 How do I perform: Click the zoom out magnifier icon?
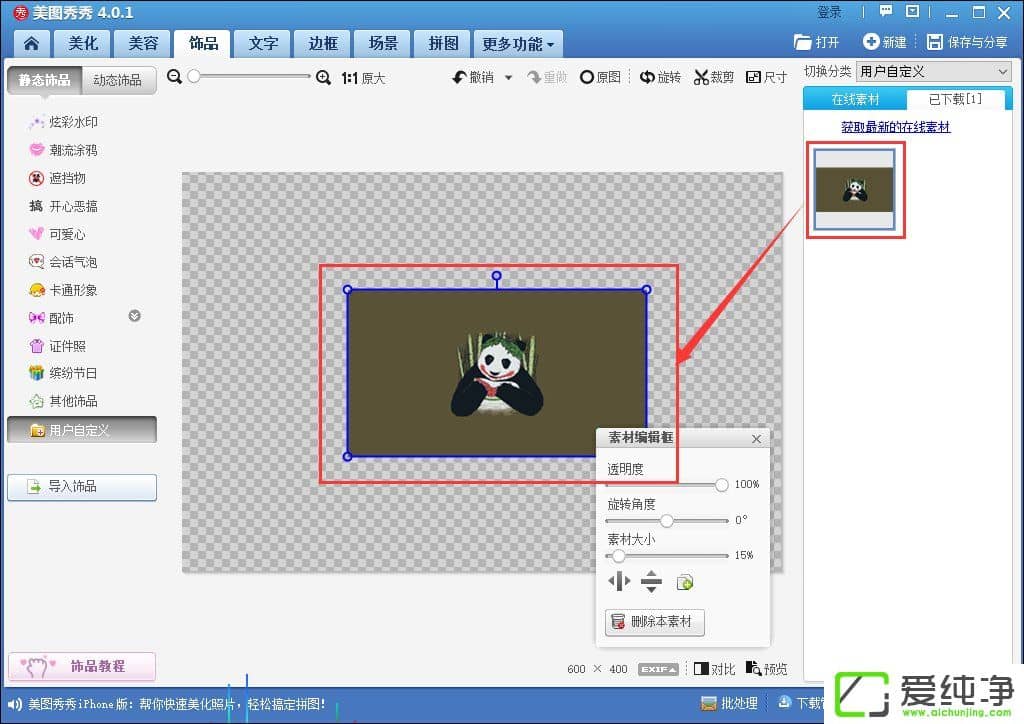pyautogui.click(x=175, y=77)
